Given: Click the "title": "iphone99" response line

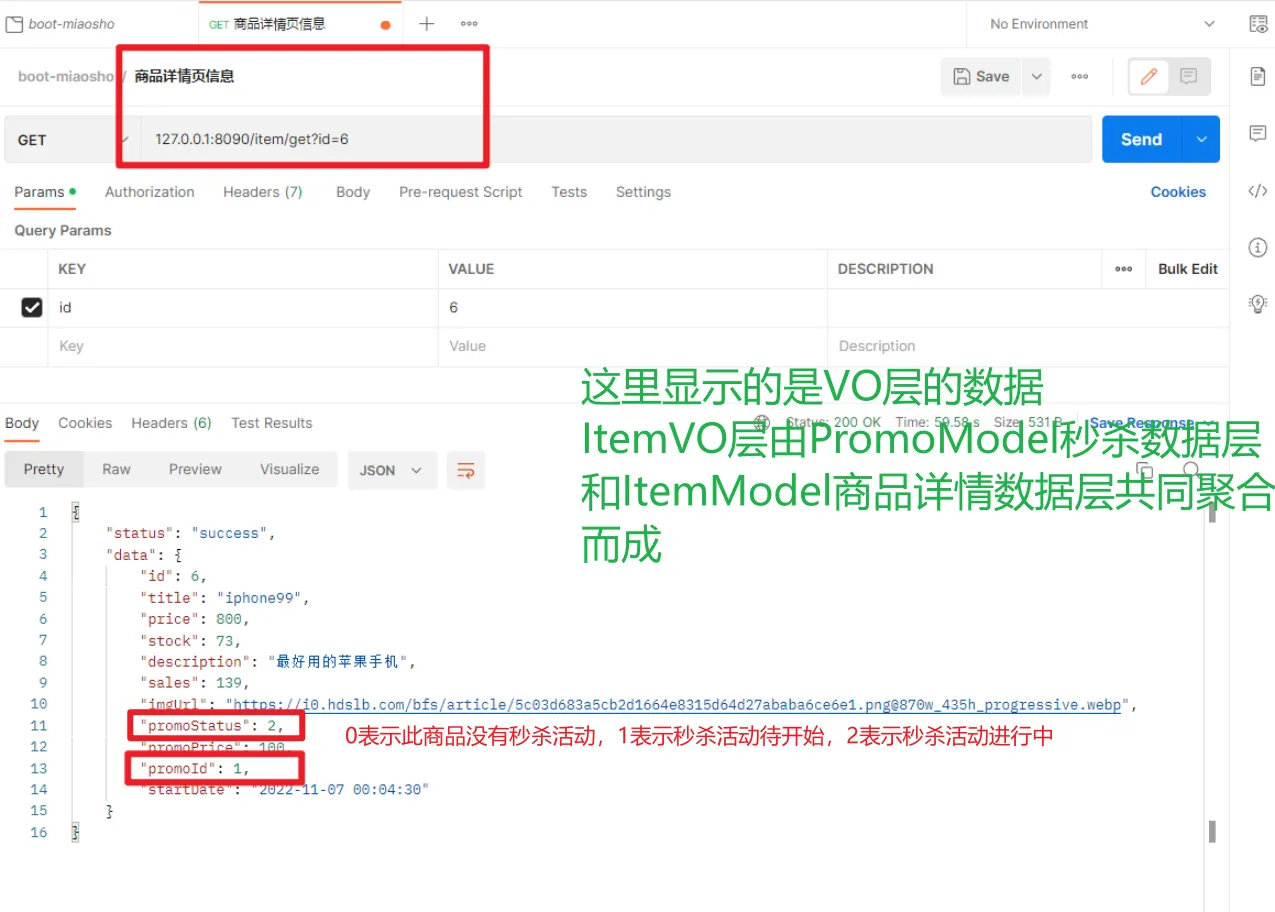Looking at the screenshot, I should click(x=226, y=598).
